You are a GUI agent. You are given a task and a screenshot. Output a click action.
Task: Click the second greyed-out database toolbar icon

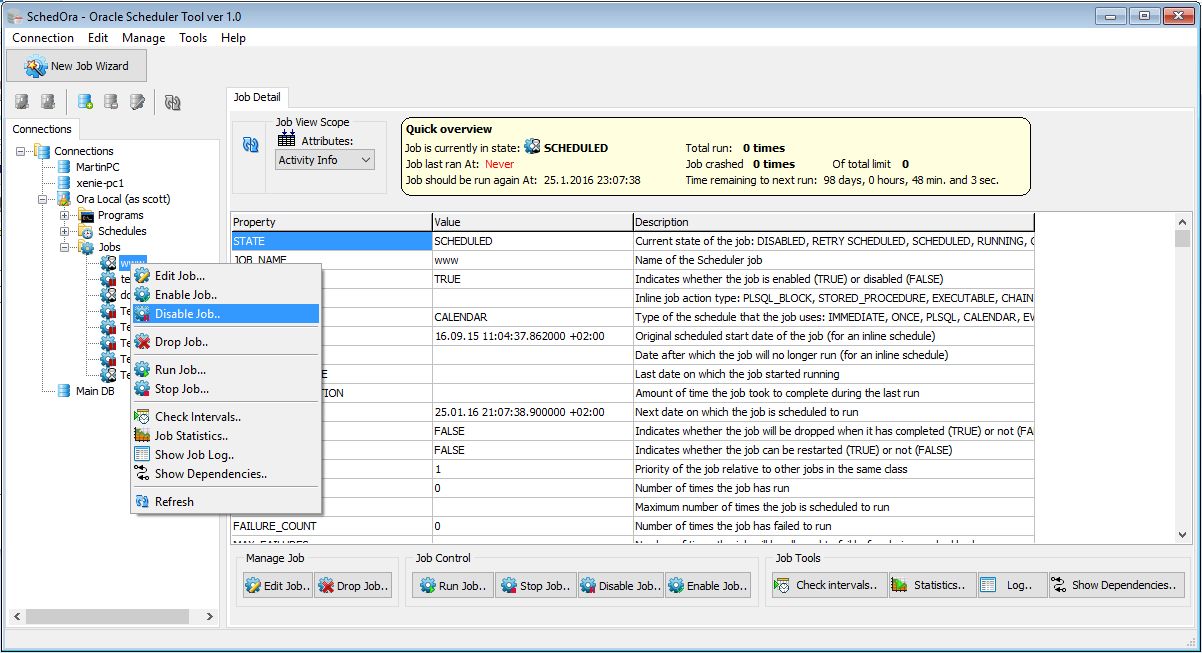coord(47,101)
